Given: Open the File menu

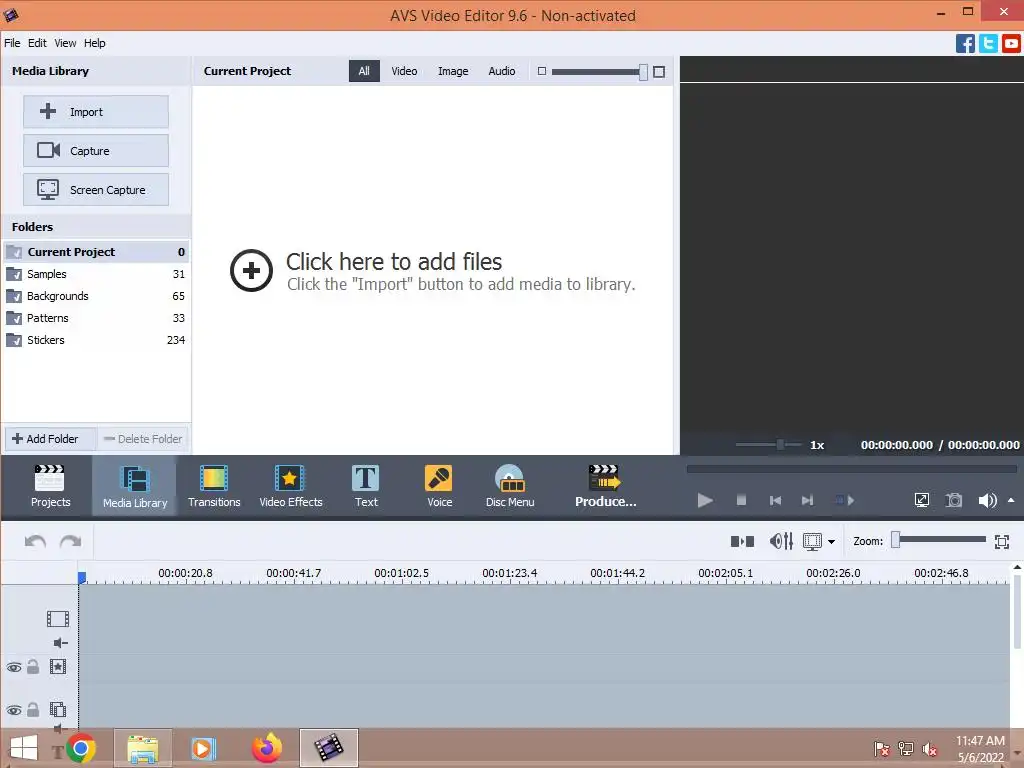Looking at the screenshot, I should tap(12, 43).
